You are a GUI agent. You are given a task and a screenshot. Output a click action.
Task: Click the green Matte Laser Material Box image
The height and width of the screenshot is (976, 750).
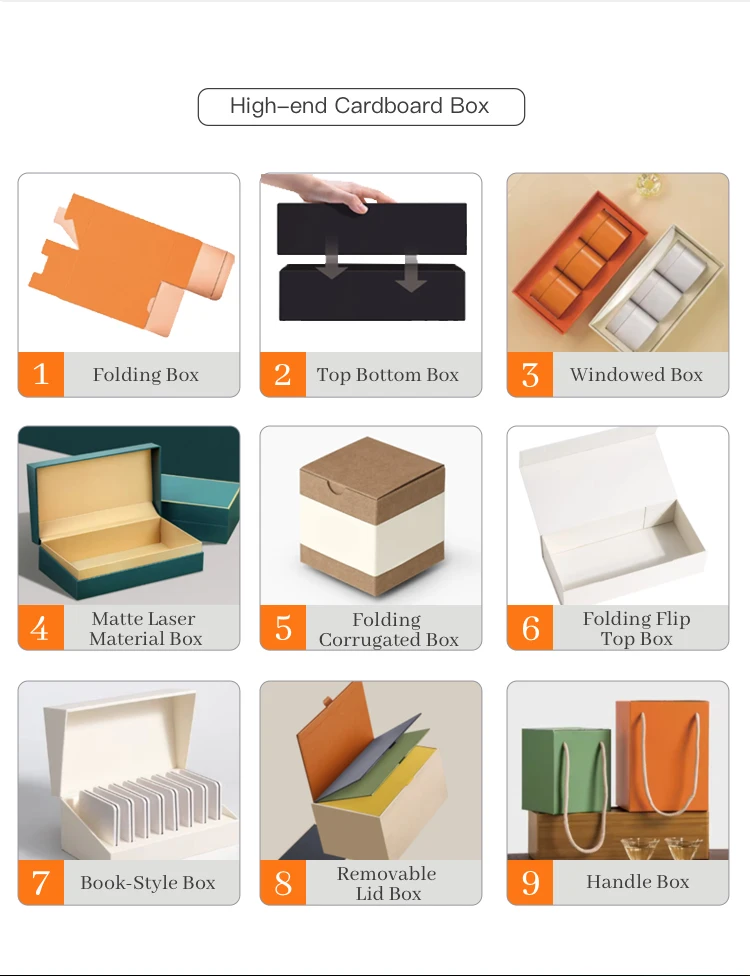tap(129, 515)
